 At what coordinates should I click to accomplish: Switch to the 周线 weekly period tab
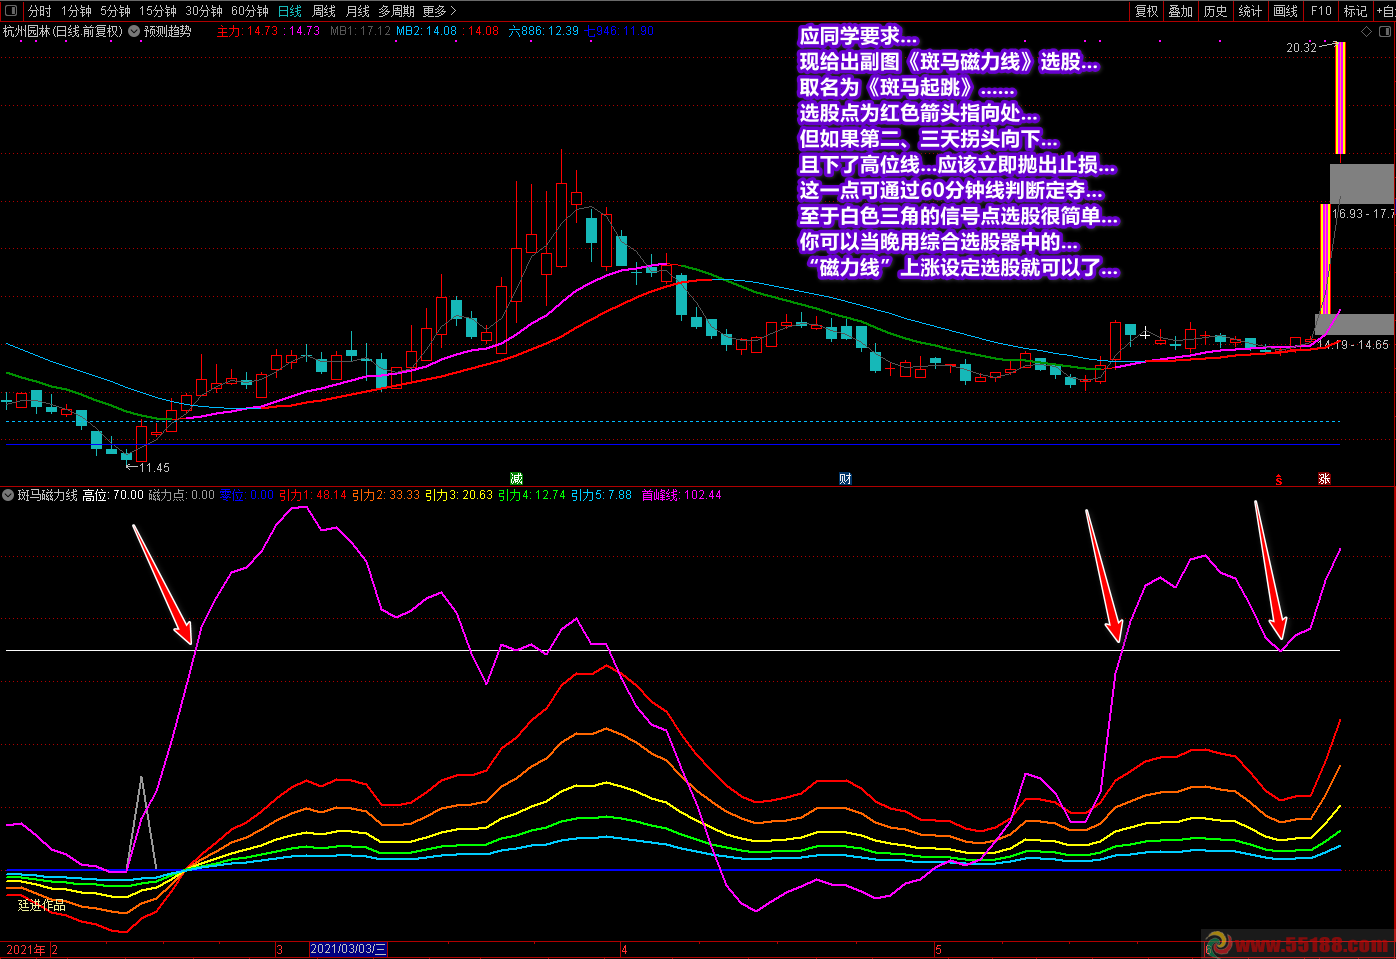(324, 11)
